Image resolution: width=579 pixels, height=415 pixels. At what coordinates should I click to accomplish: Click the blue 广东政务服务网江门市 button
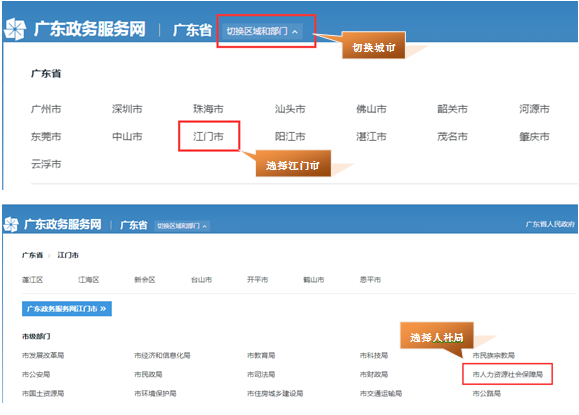pyautogui.click(x=67, y=309)
